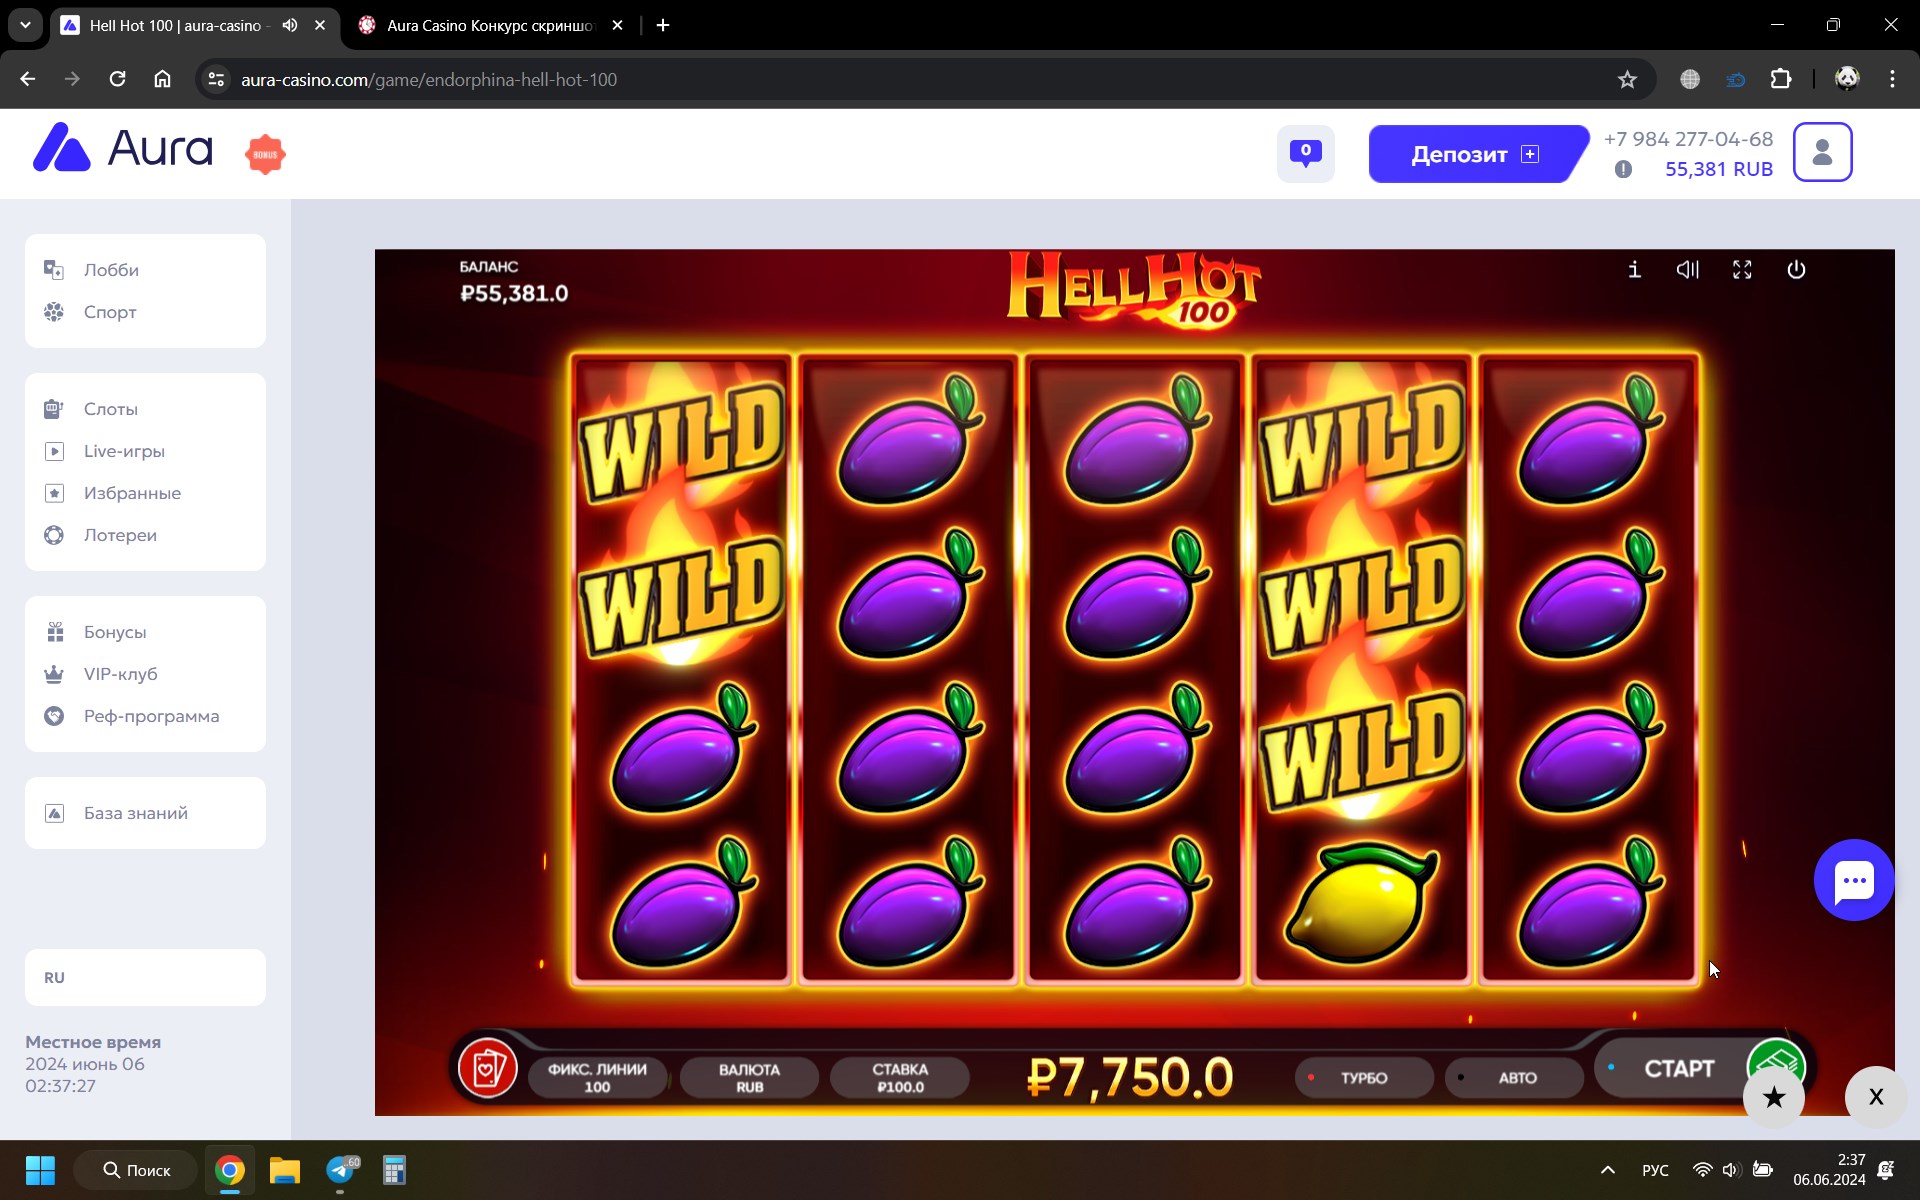Click the Депозит deposit button
The height and width of the screenshot is (1200, 1920).
pyautogui.click(x=1476, y=154)
